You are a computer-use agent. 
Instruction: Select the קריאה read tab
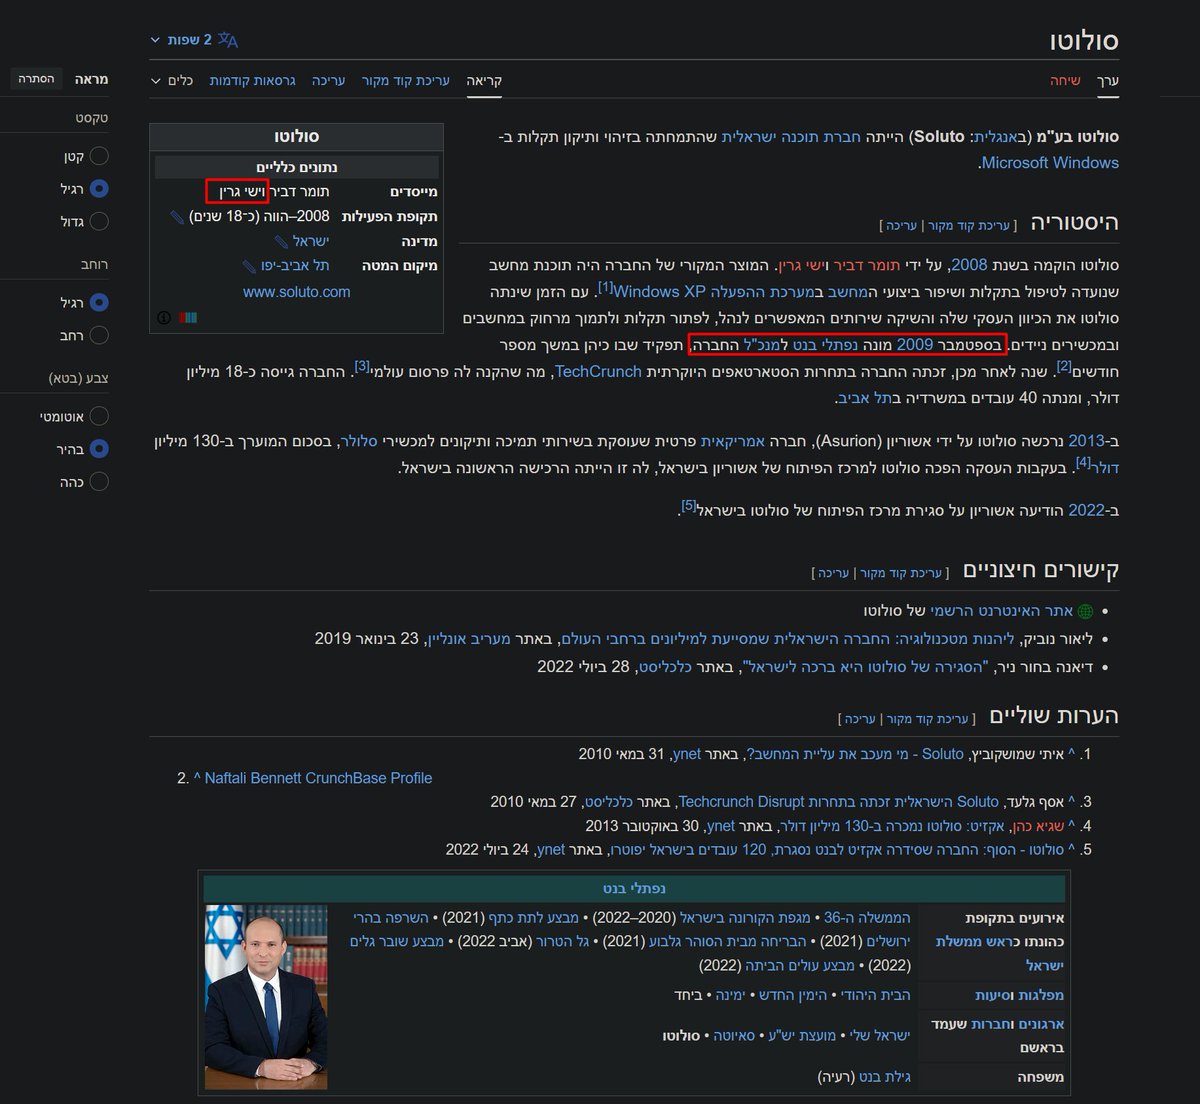point(484,80)
